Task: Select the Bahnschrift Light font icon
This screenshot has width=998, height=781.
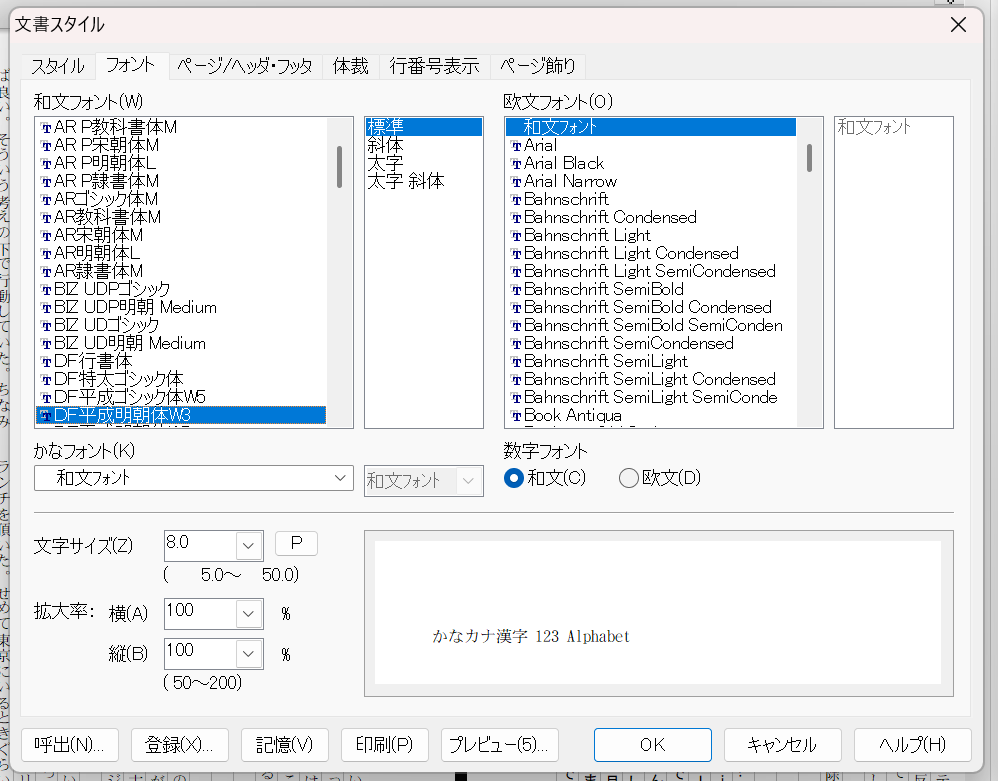Action: click(516, 235)
